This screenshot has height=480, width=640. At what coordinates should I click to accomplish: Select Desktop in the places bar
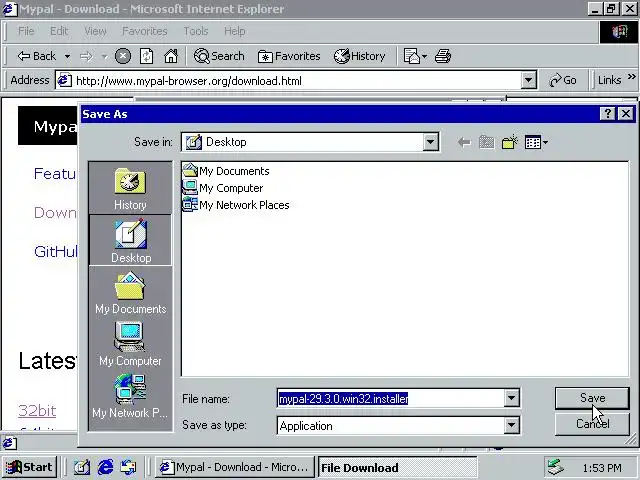tap(130, 240)
